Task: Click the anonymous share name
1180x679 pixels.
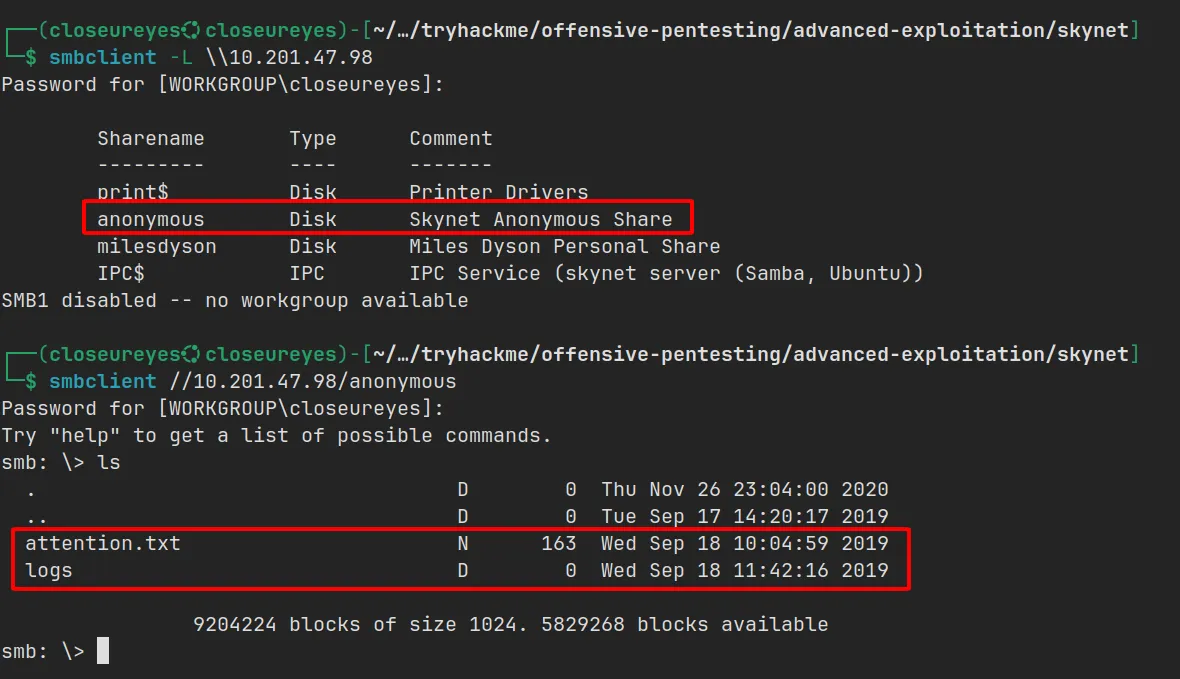Action: pos(150,219)
